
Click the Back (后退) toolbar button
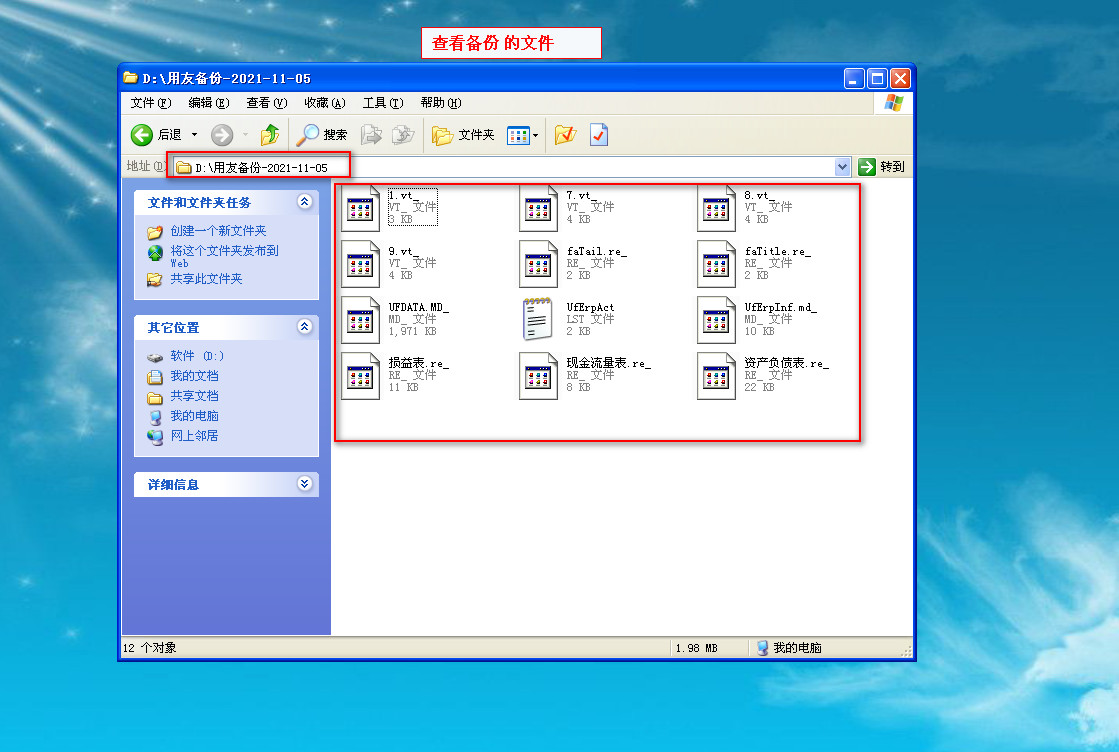pyautogui.click(x=155, y=135)
